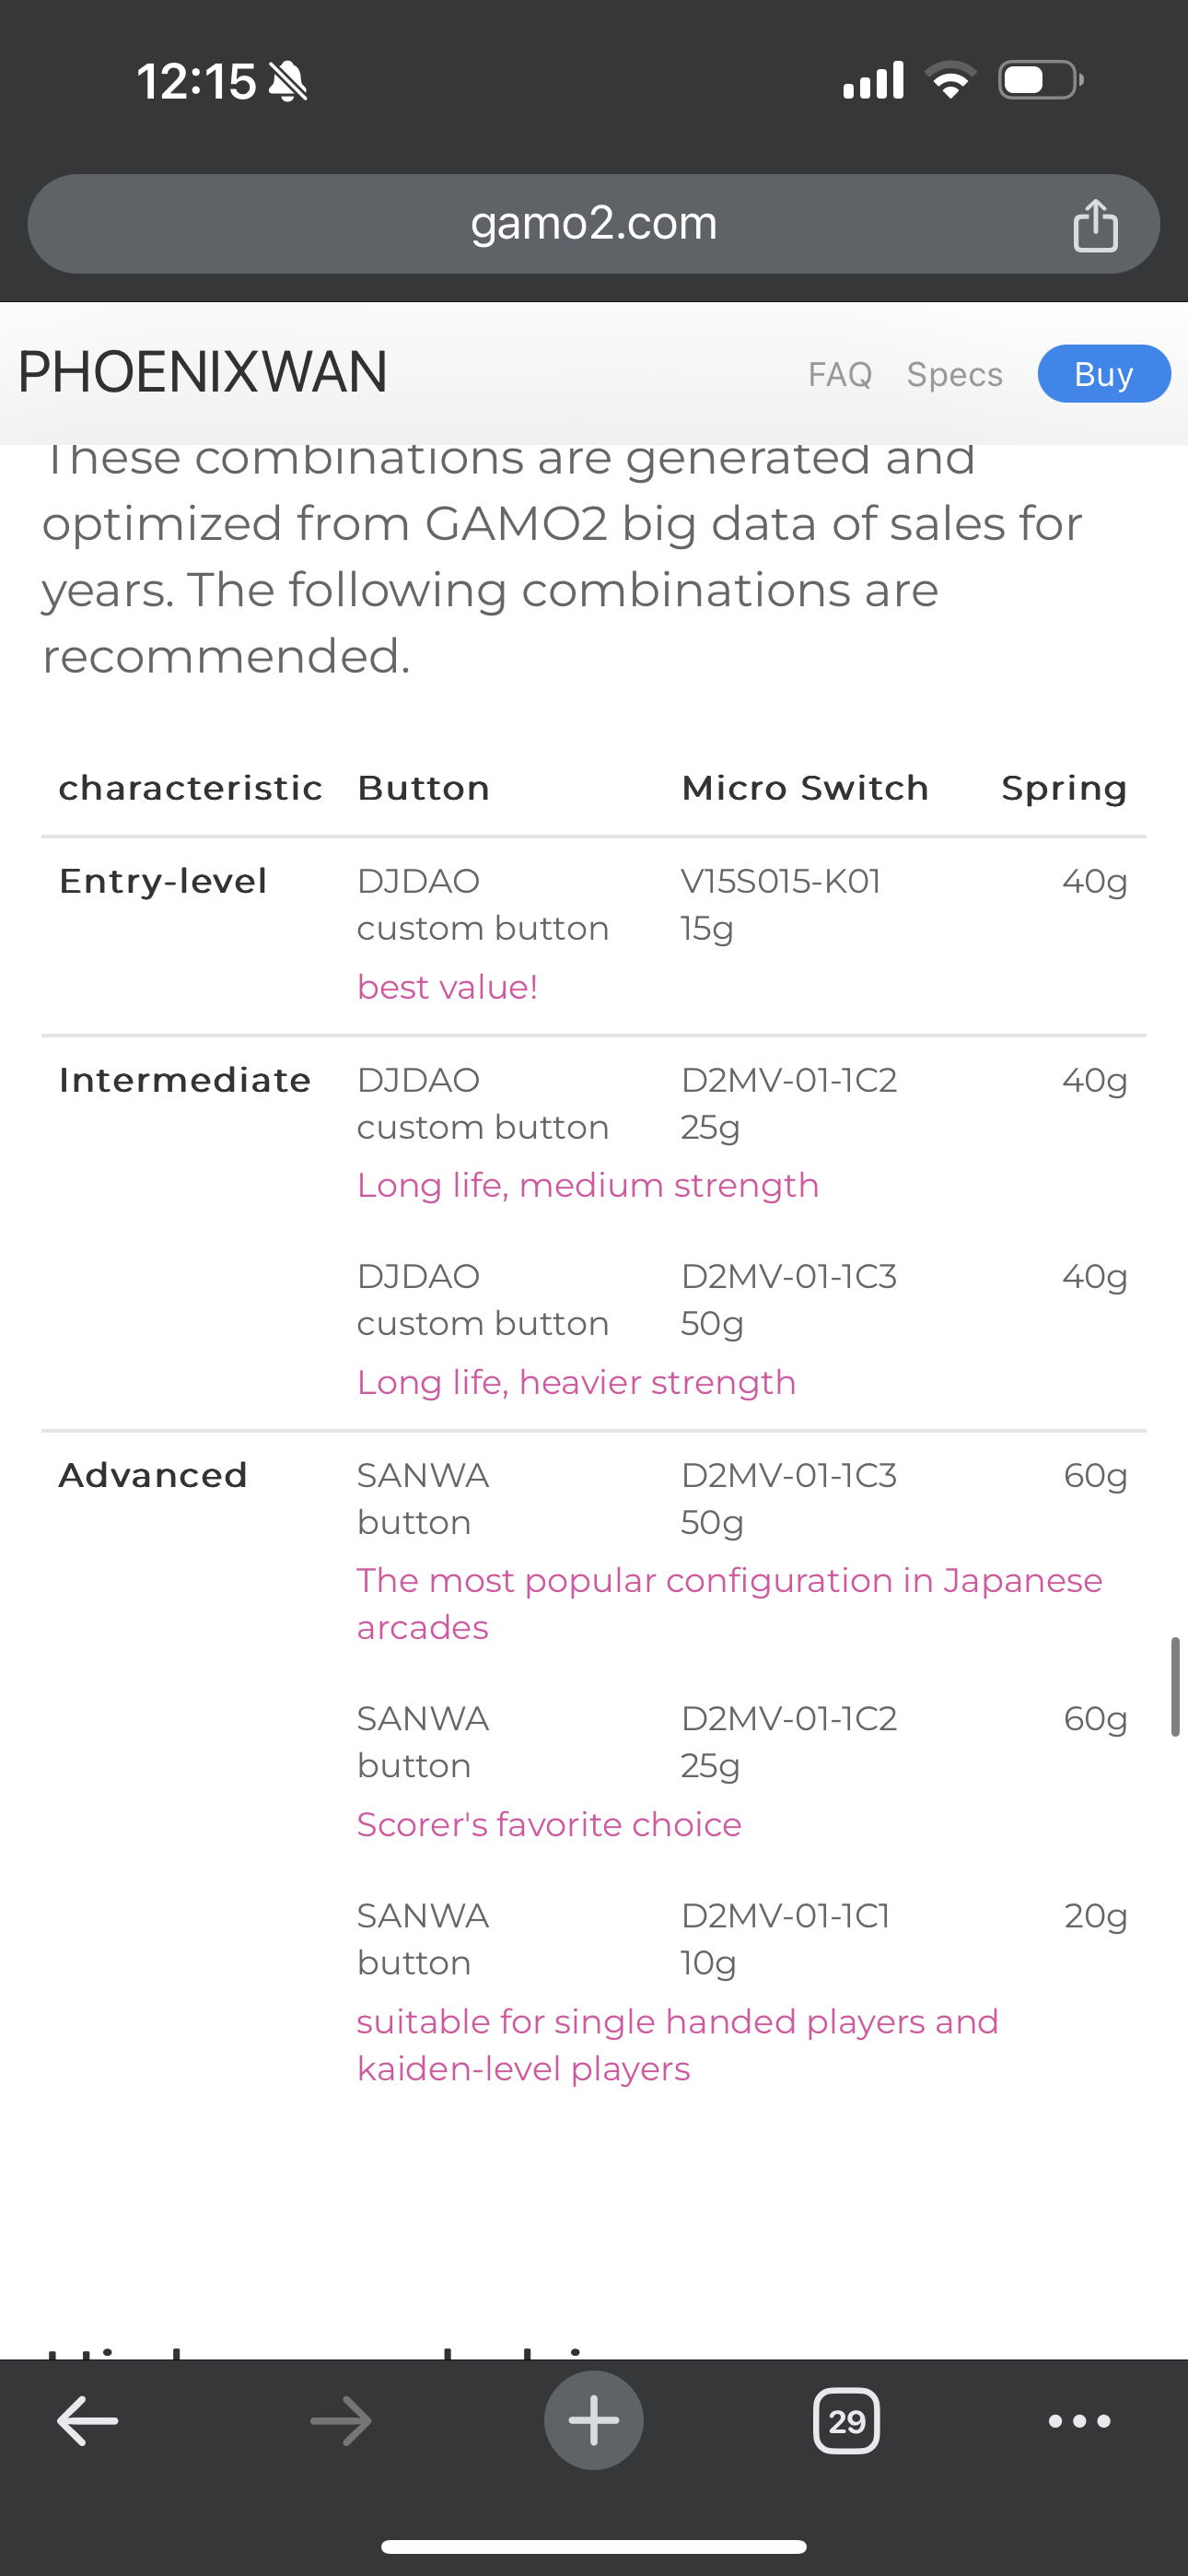The image size is (1188, 2576).
Task: Tap the forward arrow icon
Action: click(x=341, y=2421)
